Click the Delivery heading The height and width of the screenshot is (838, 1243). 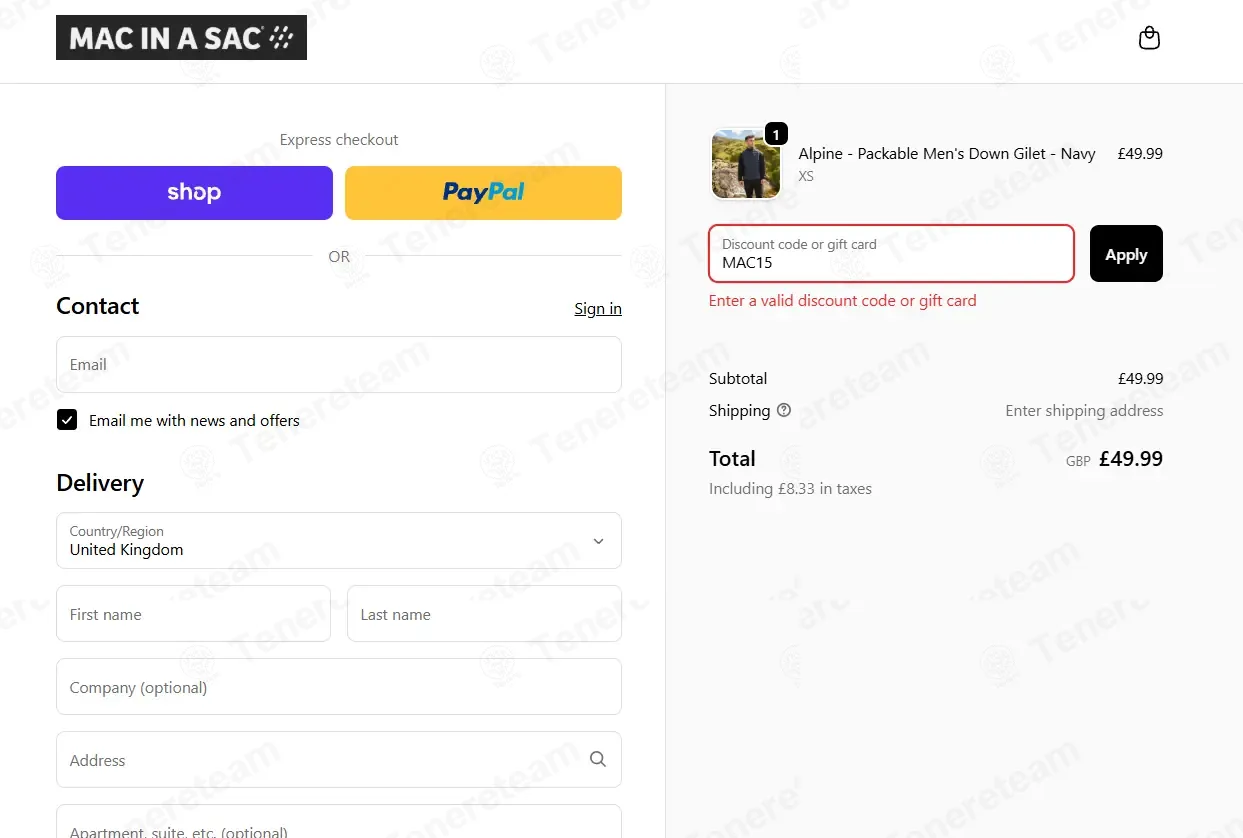(x=100, y=483)
